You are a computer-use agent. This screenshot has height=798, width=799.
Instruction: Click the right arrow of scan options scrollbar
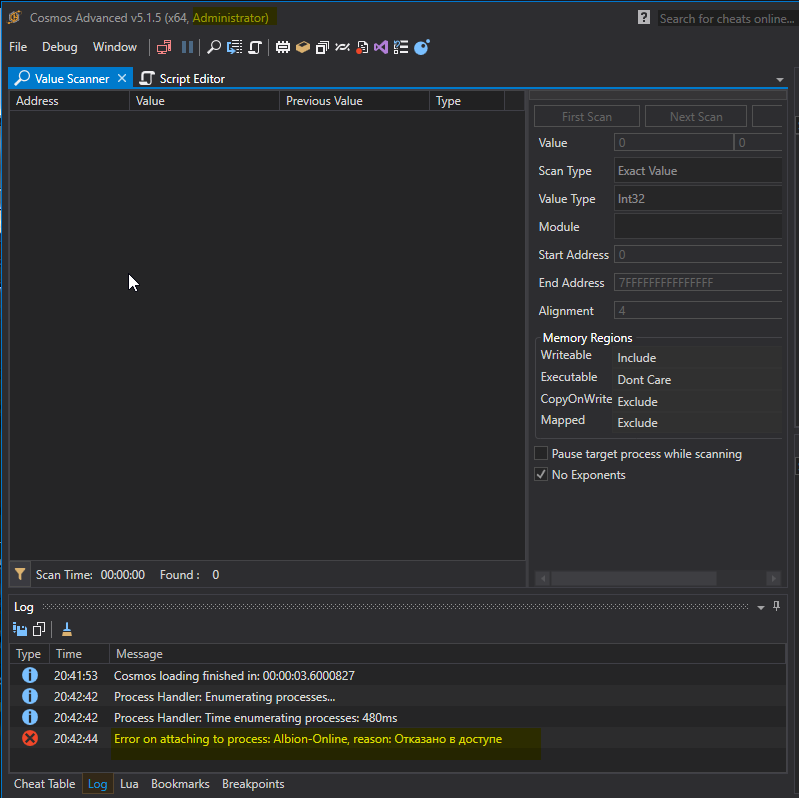point(774,578)
